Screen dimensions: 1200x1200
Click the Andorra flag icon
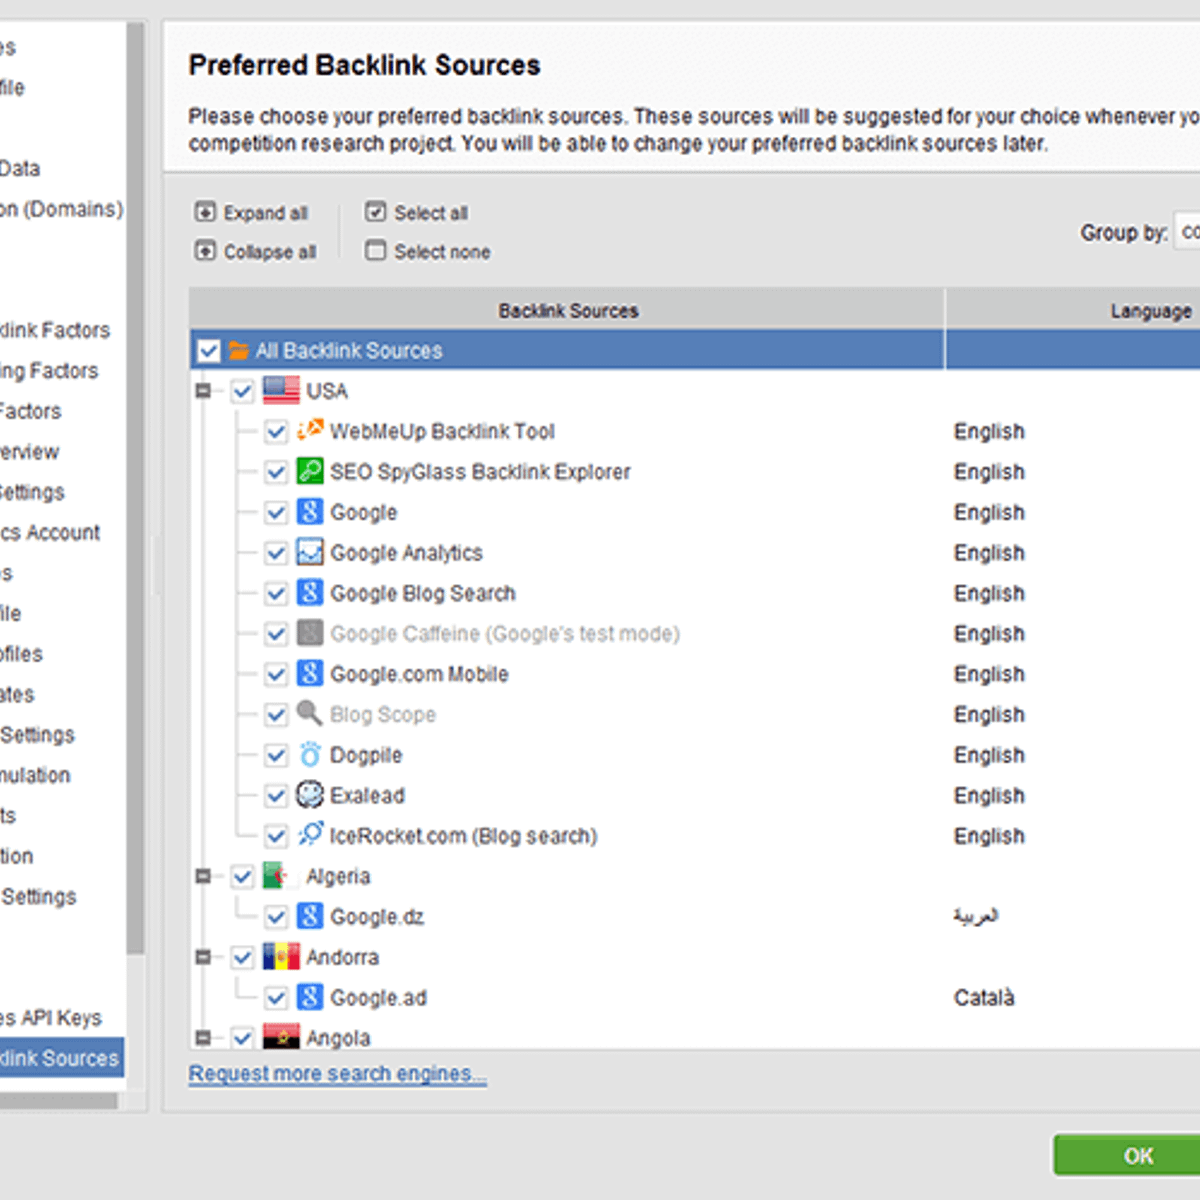(x=281, y=957)
